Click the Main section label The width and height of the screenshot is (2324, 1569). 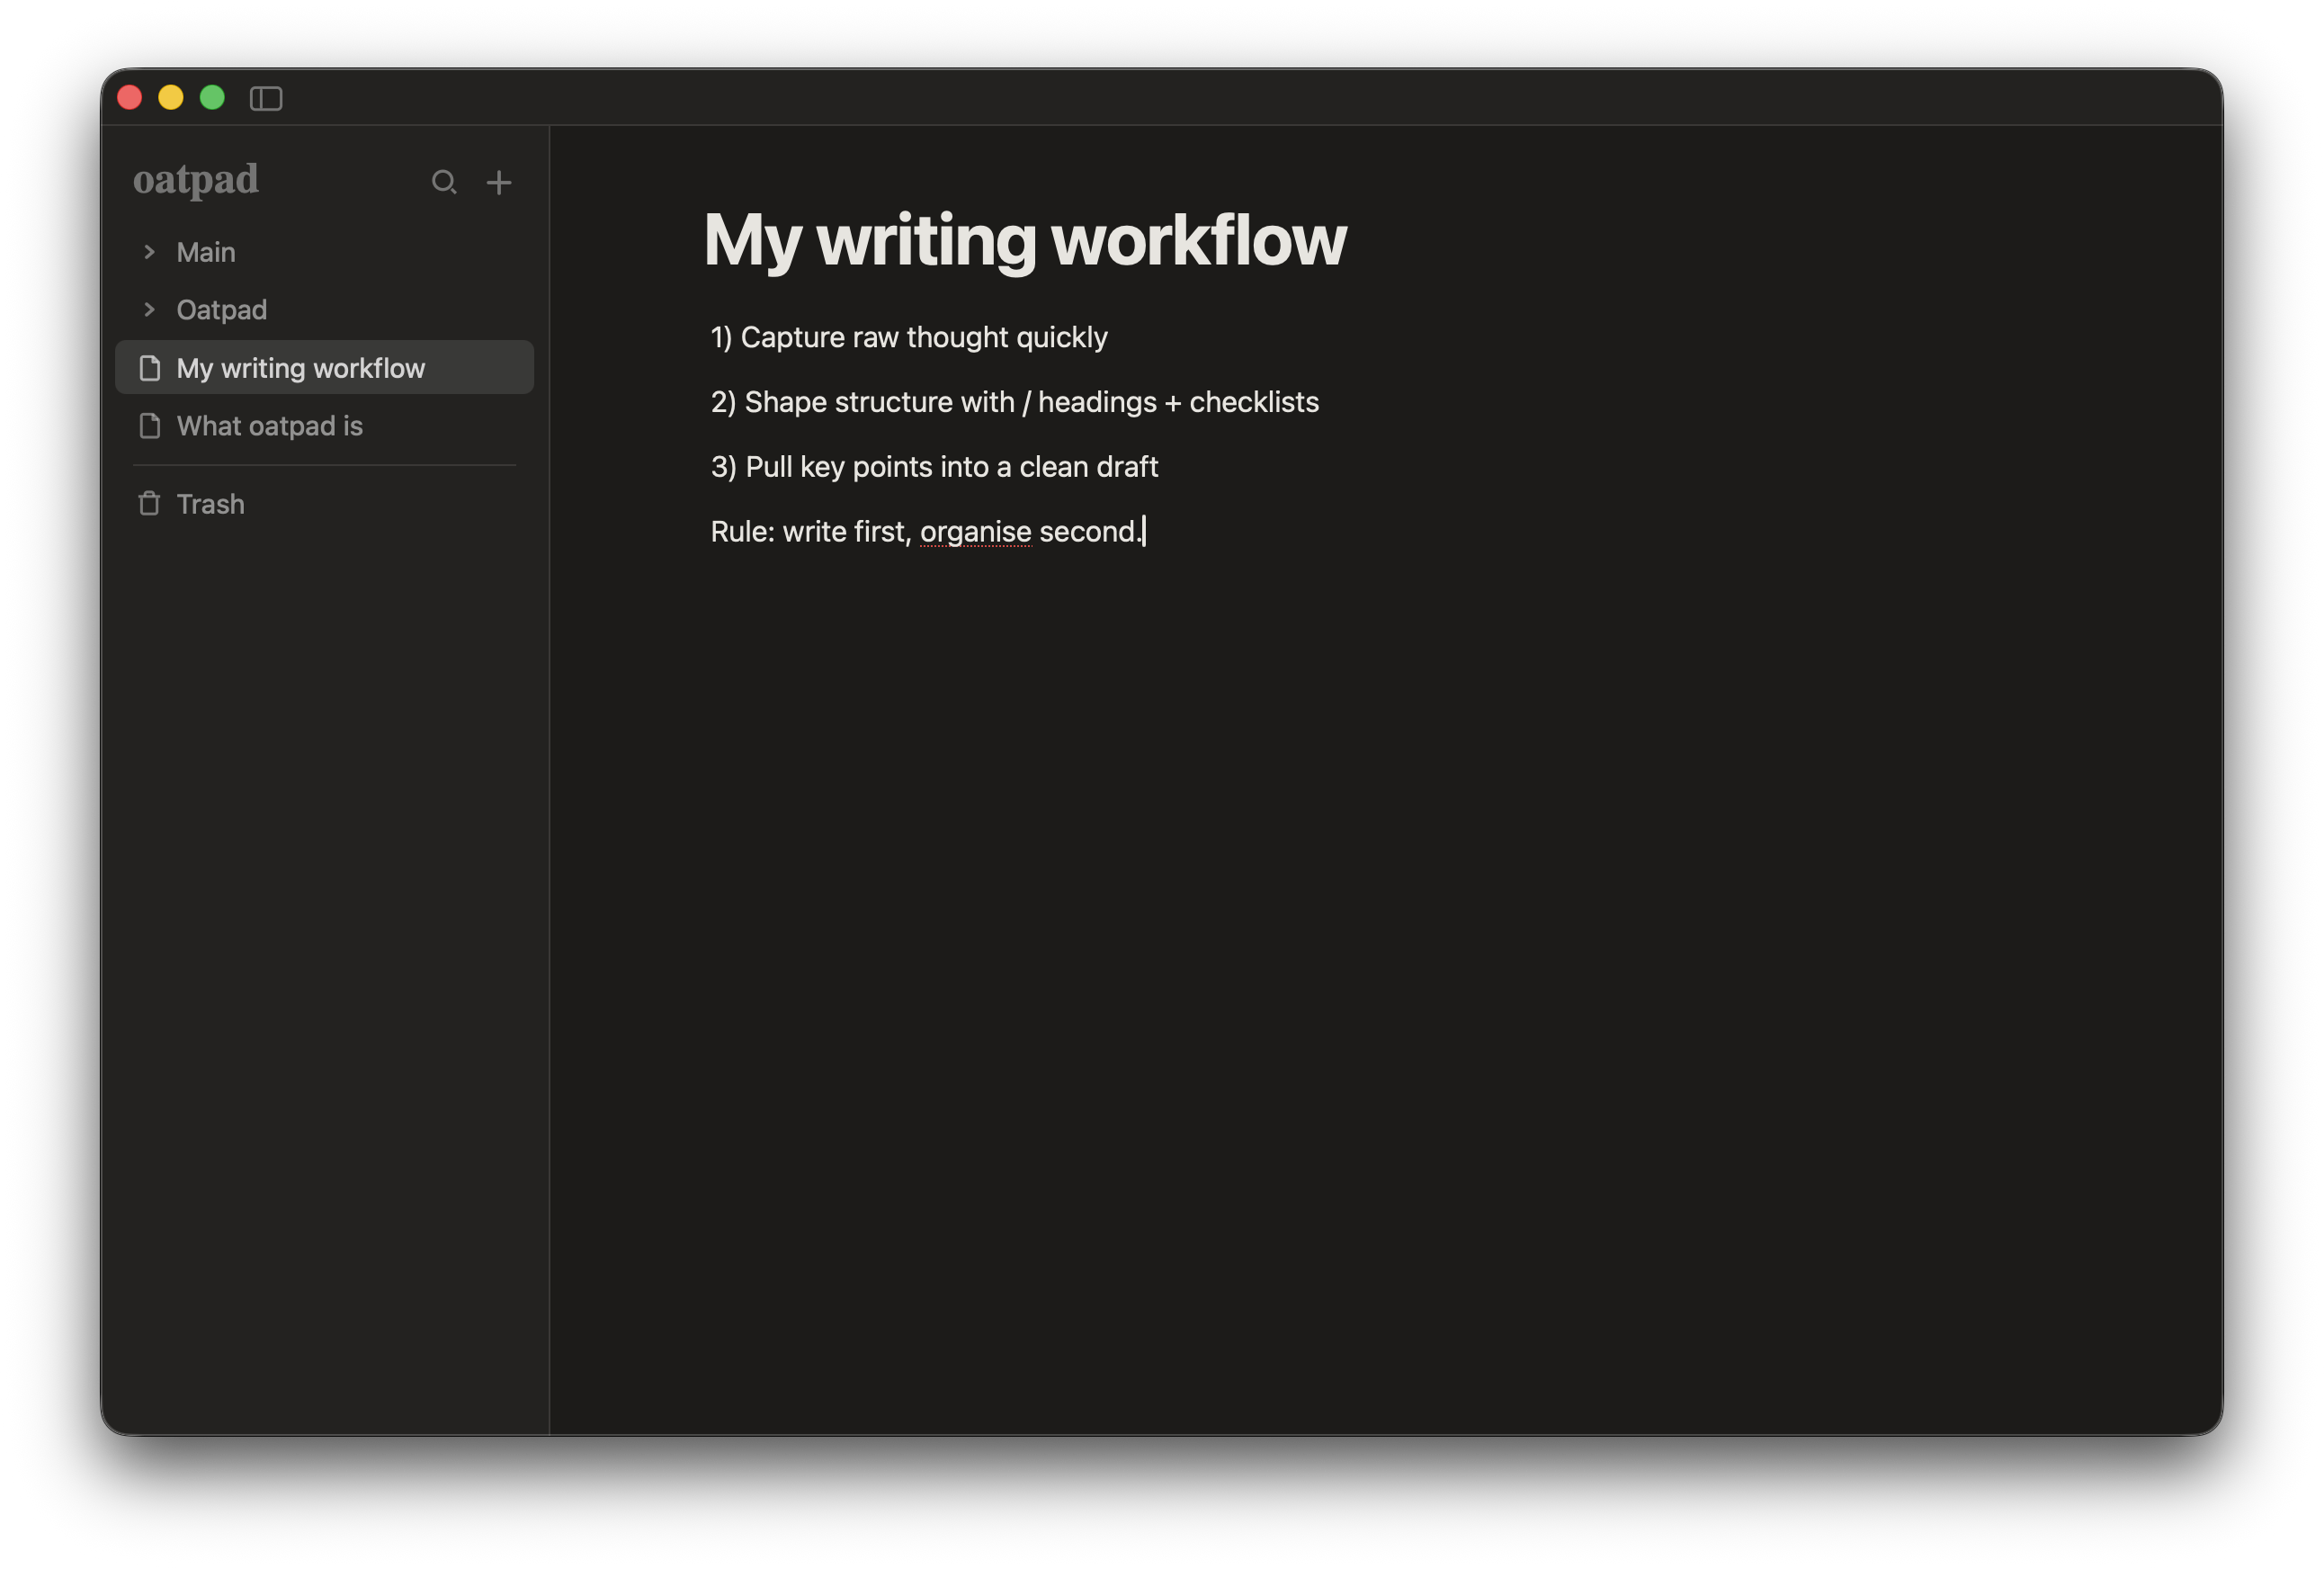coord(205,252)
